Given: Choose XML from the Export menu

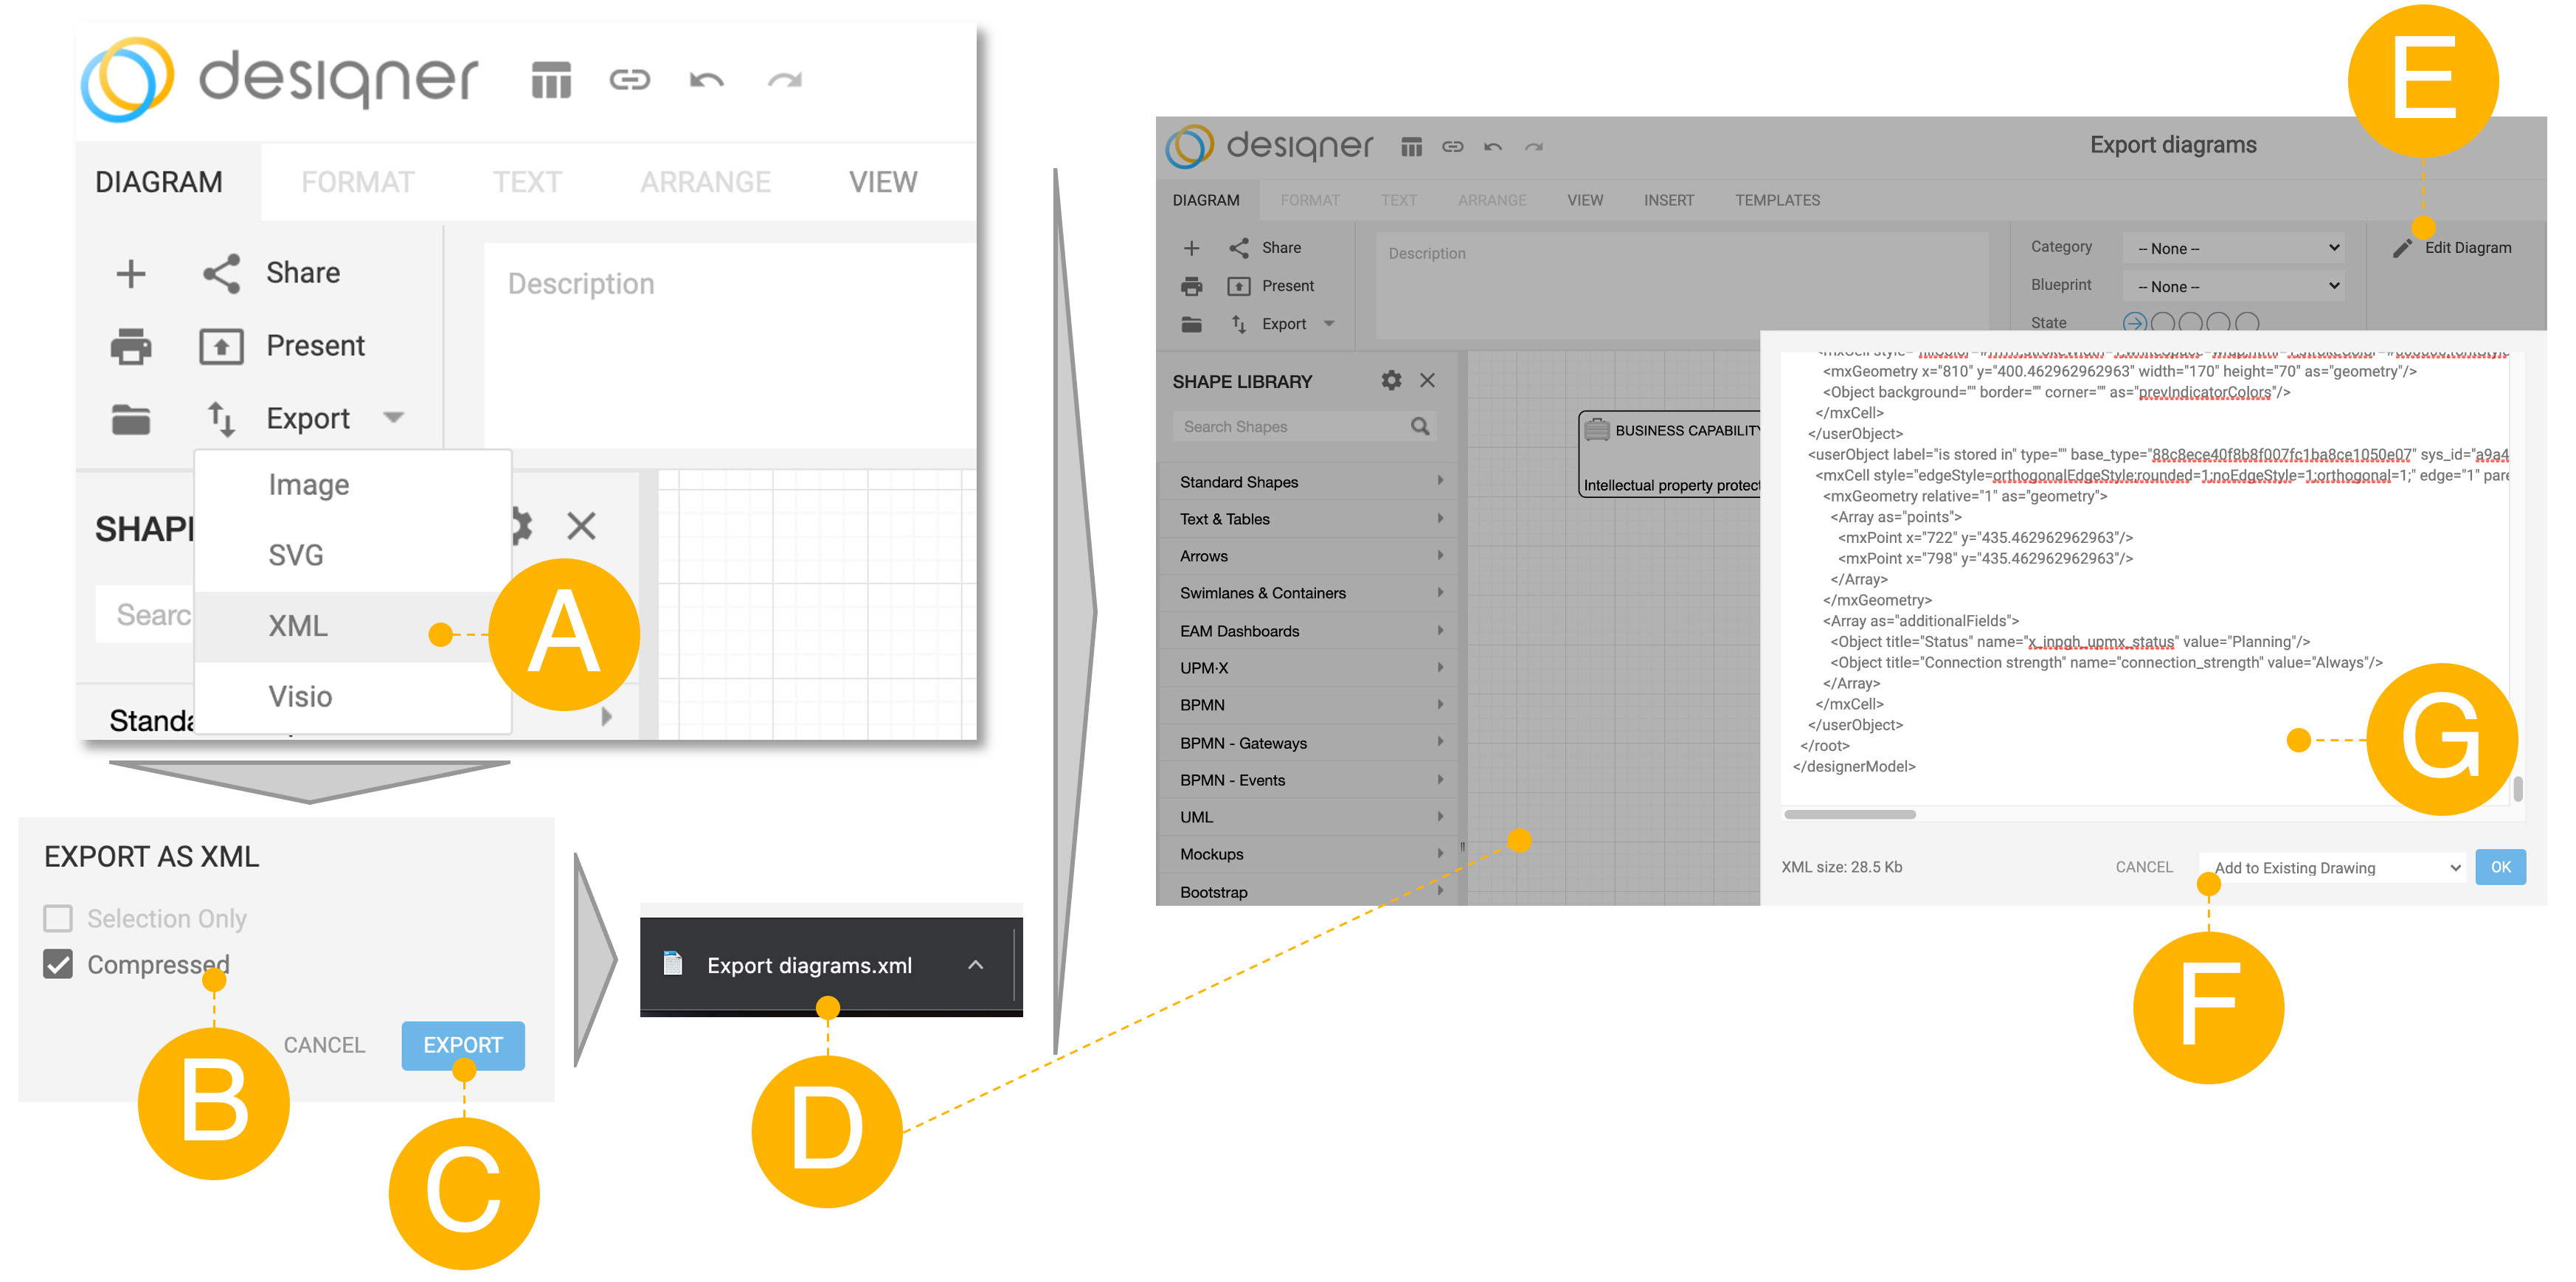Looking at the screenshot, I should tap(298, 626).
